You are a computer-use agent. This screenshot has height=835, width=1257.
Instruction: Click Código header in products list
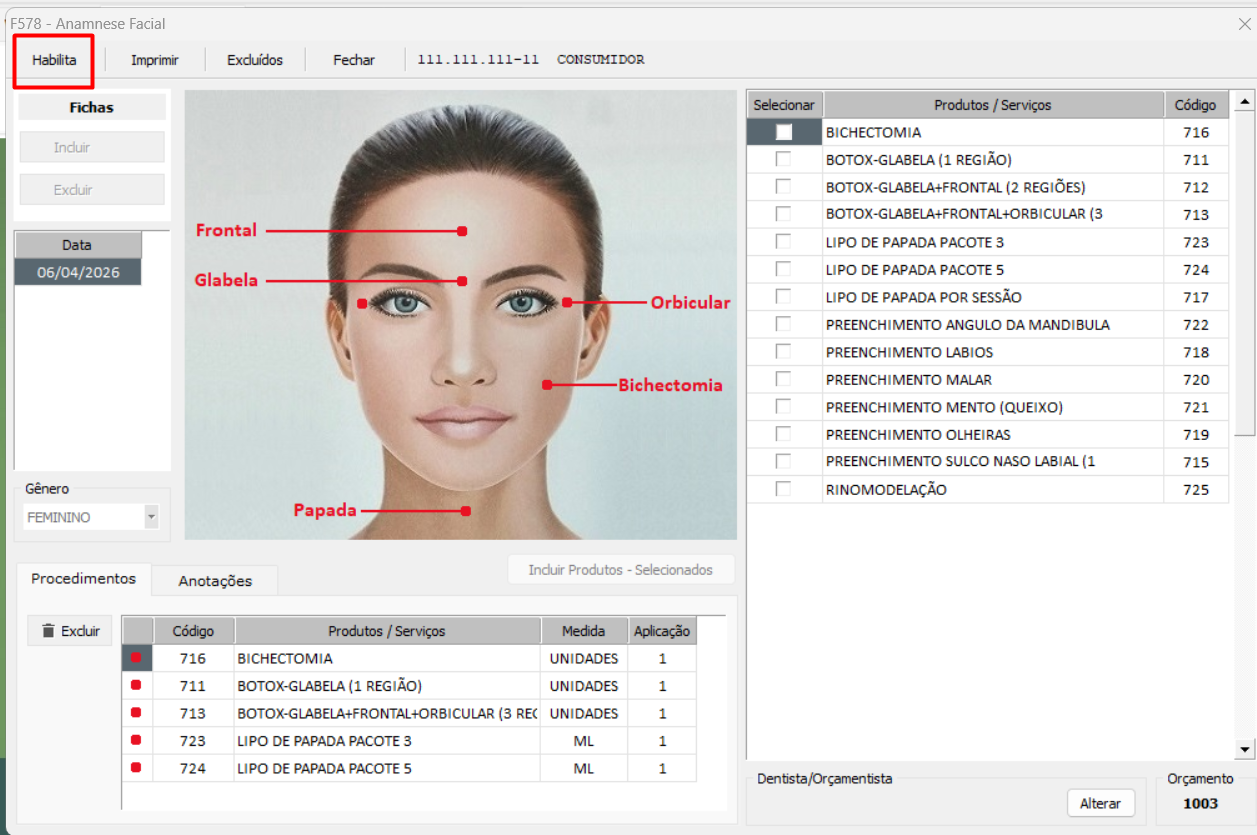(1195, 104)
